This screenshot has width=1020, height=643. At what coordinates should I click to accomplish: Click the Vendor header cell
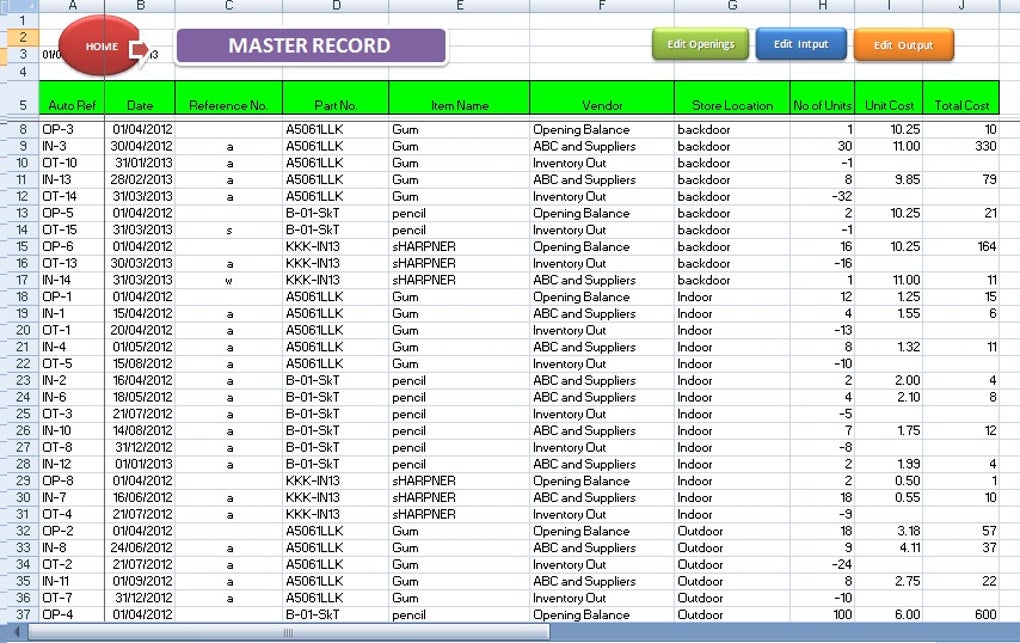point(602,98)
